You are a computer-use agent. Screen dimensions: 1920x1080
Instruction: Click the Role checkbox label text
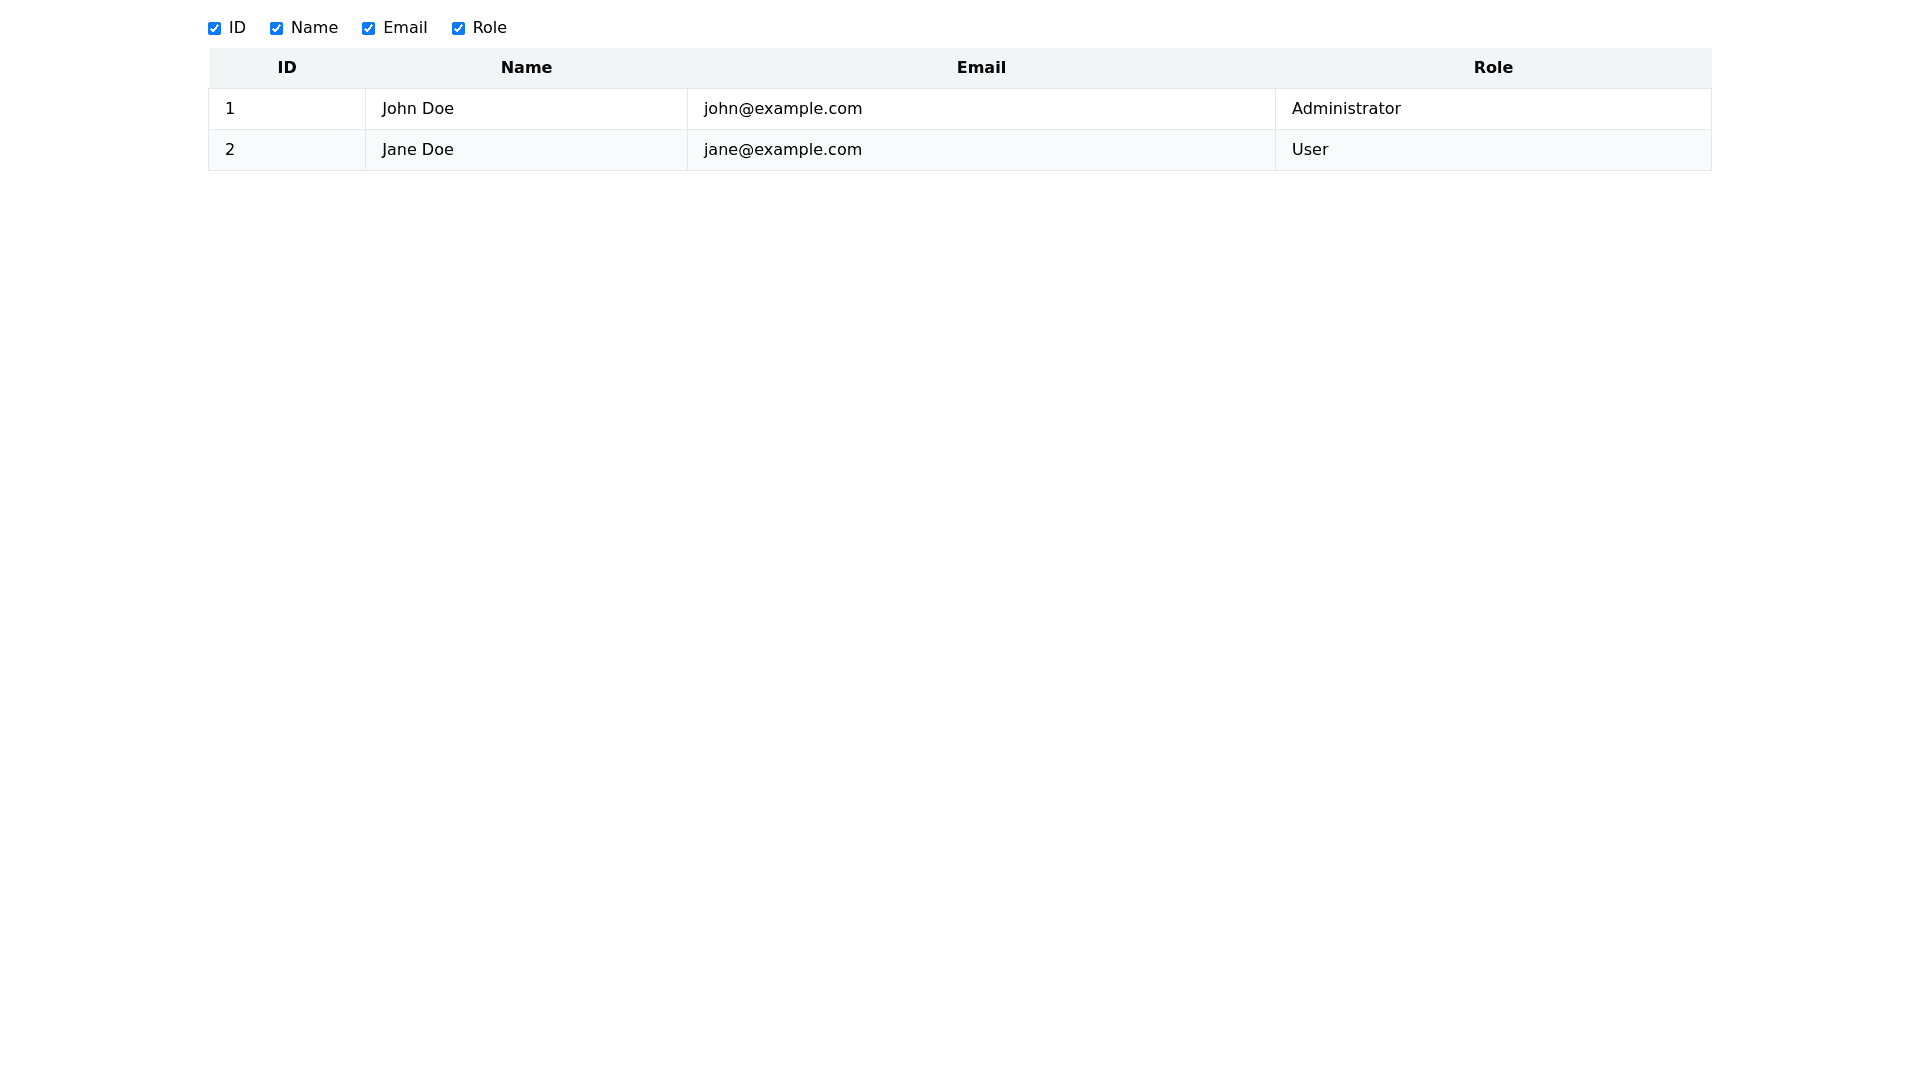pyautogui.click(x=490, y=28)
